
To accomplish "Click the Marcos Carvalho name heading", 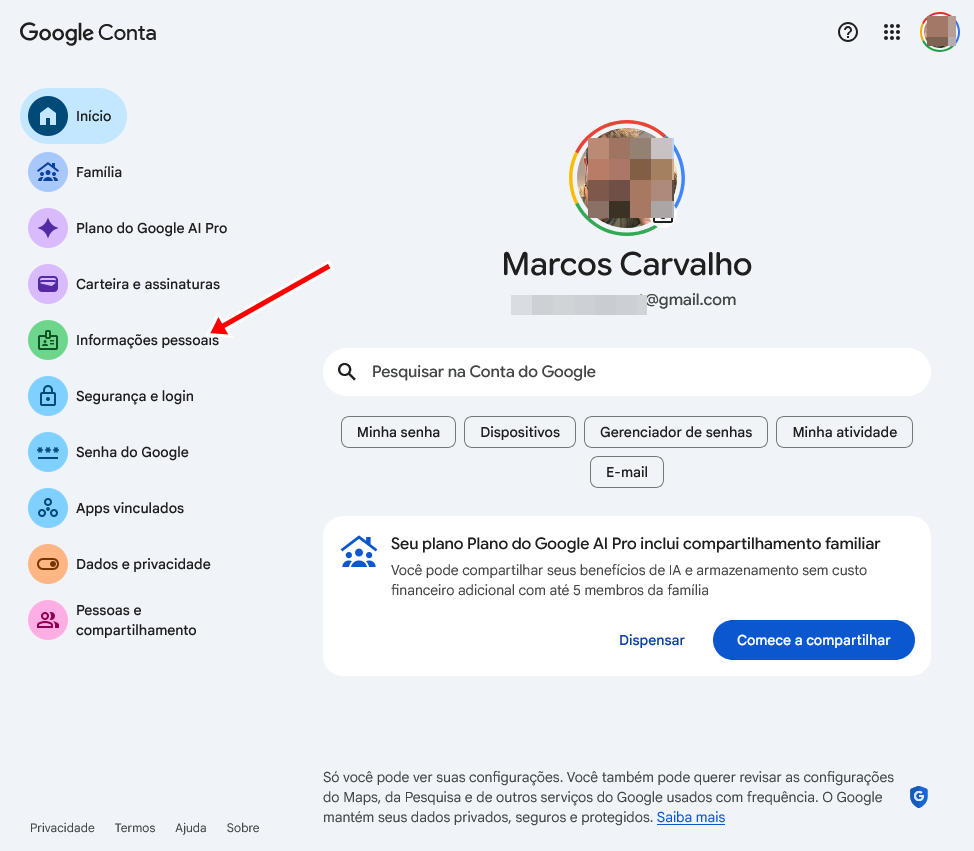I will tap(627, 264).
